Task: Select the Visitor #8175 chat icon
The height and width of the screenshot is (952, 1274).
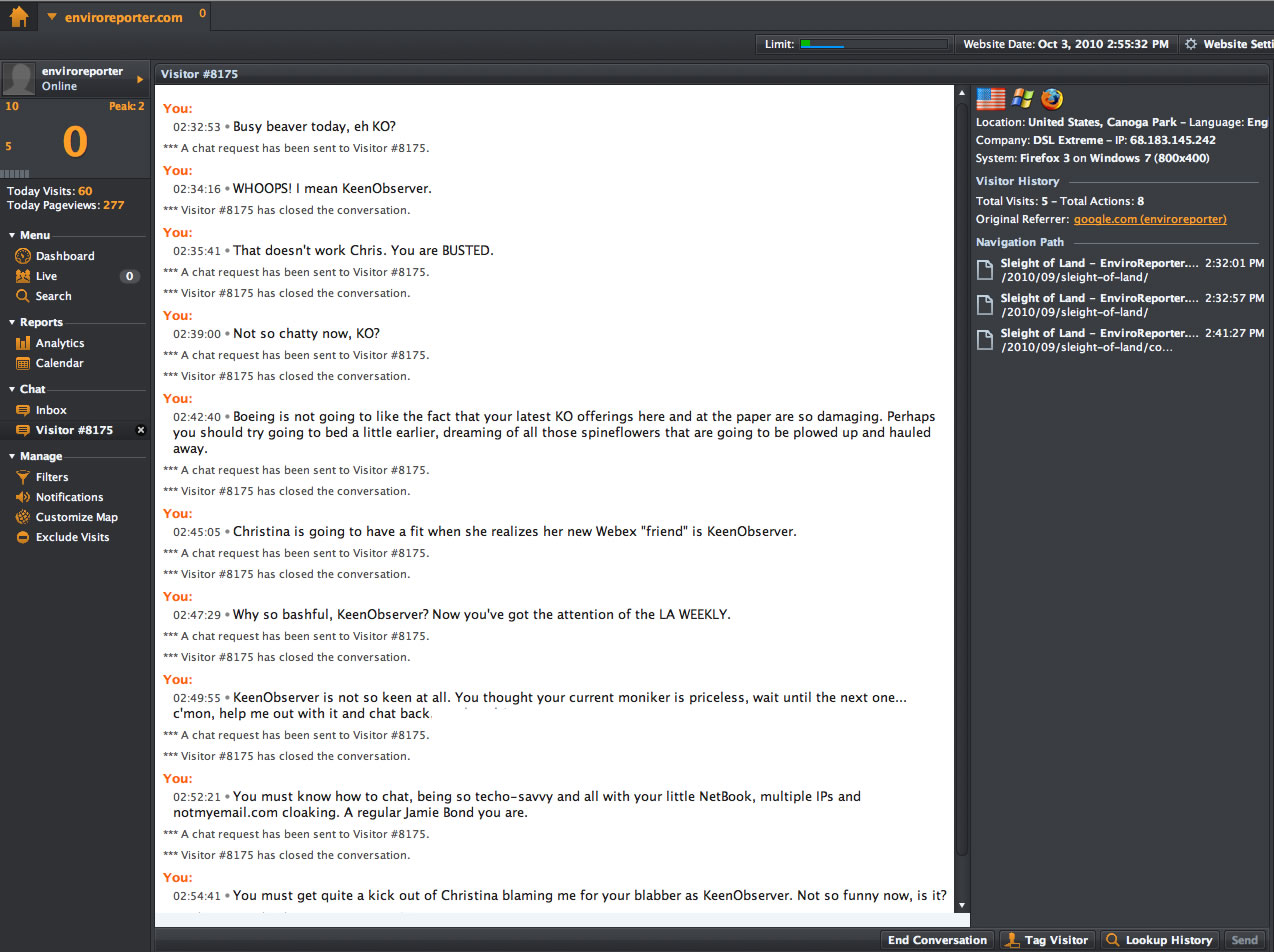Action: tap(23, 430)
